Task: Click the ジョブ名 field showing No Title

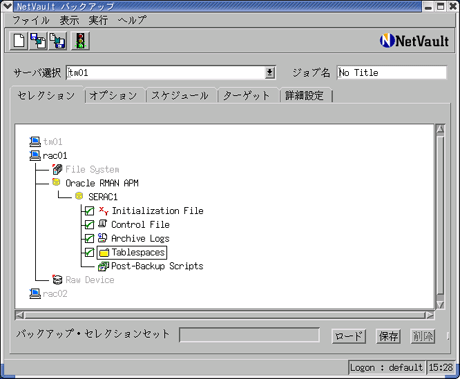Action: pos(391,72)
